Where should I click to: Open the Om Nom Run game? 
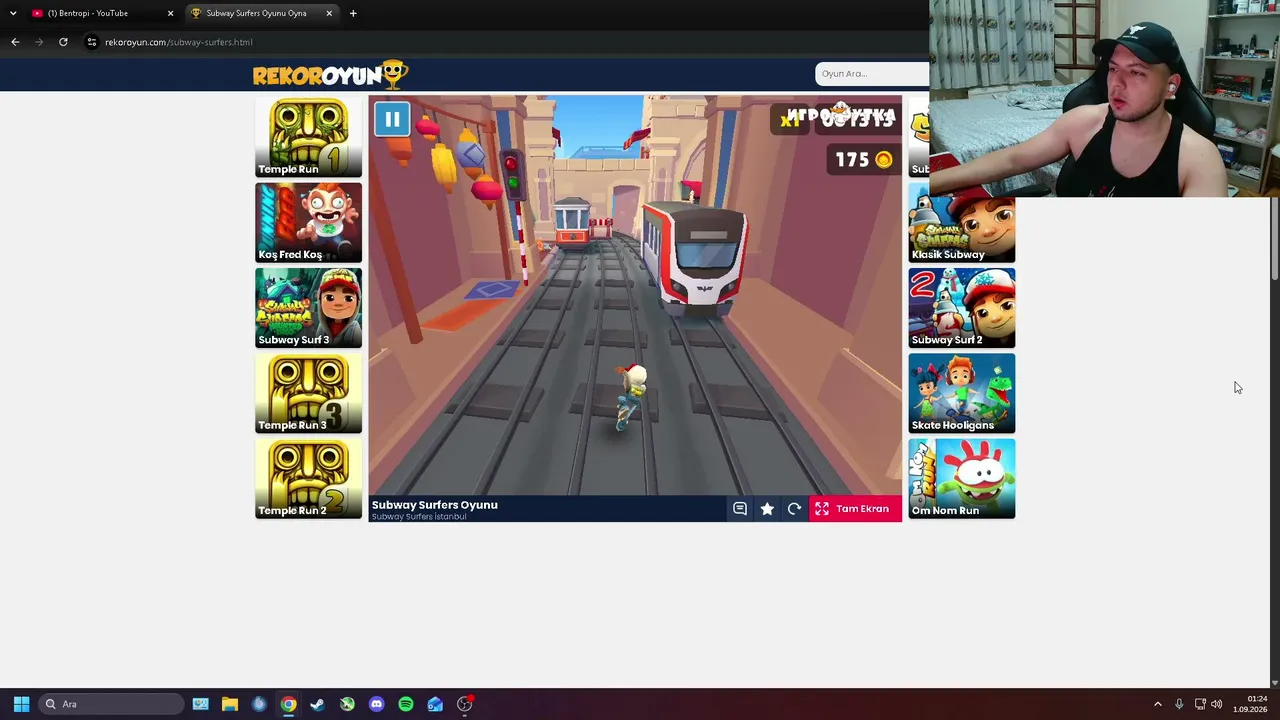click(x=961, y=479)
